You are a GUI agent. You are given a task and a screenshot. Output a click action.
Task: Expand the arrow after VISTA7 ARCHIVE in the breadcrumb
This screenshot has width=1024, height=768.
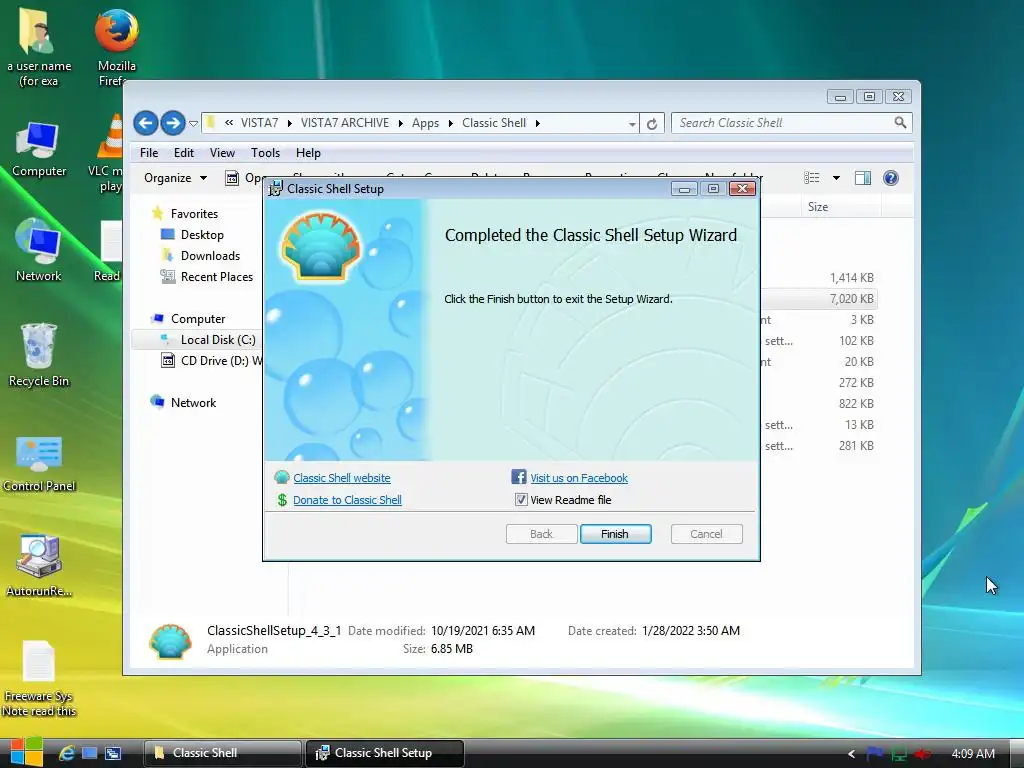click(400, 123)
